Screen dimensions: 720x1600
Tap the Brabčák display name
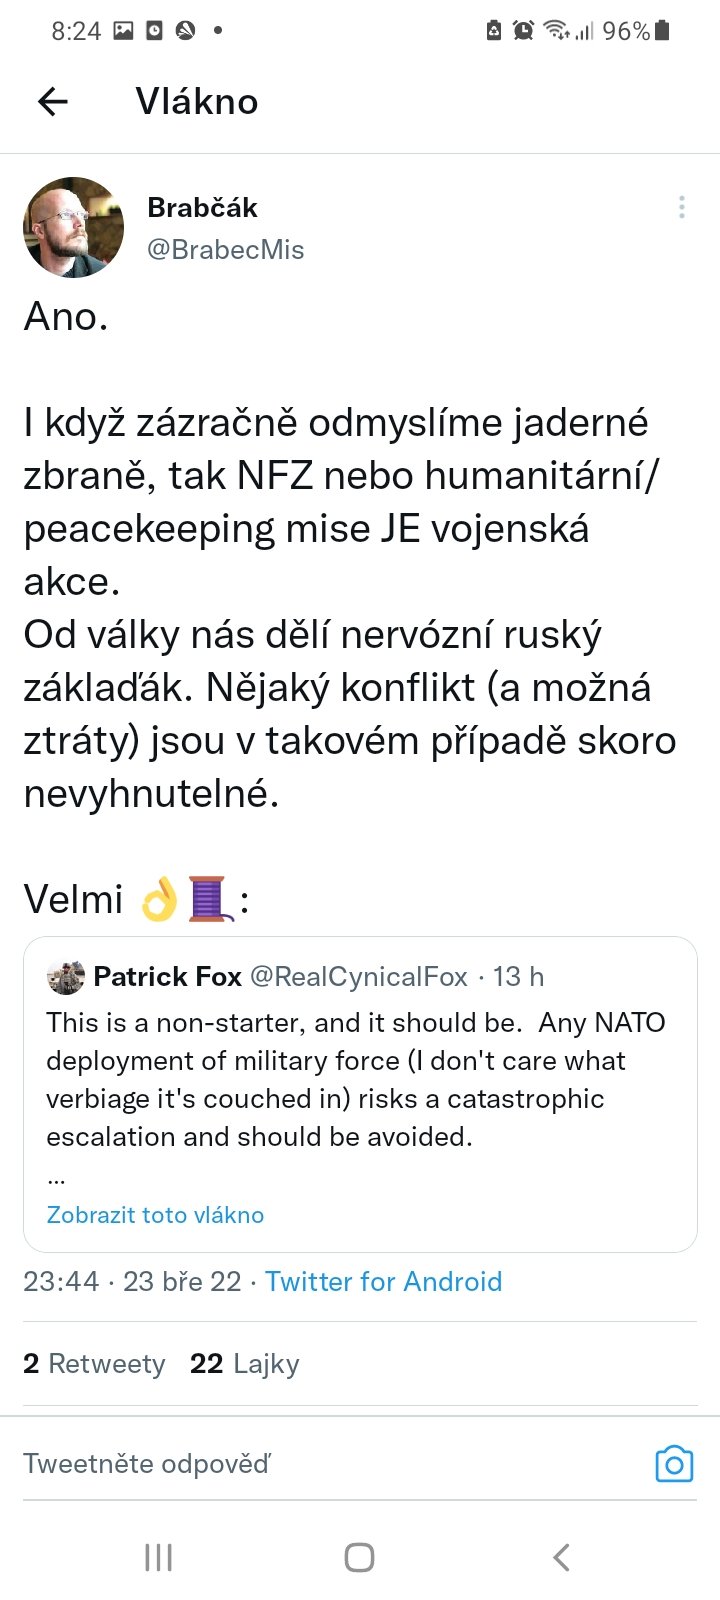pyautogui.click(x=203, y=207)
